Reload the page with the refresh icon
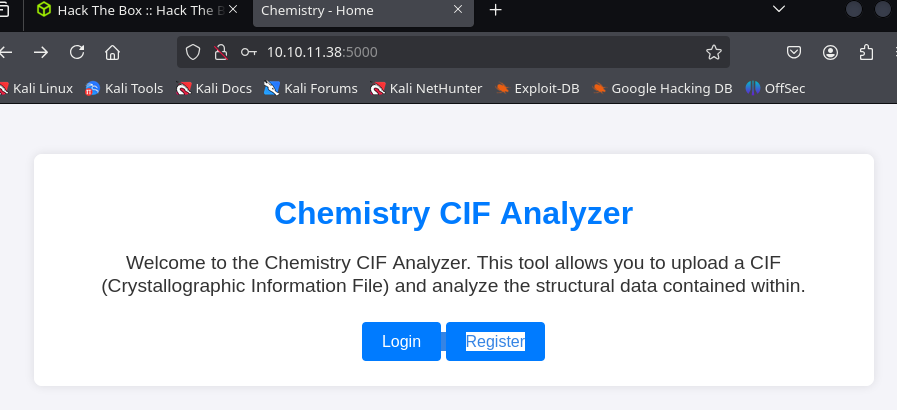 (x=77, y=53)
